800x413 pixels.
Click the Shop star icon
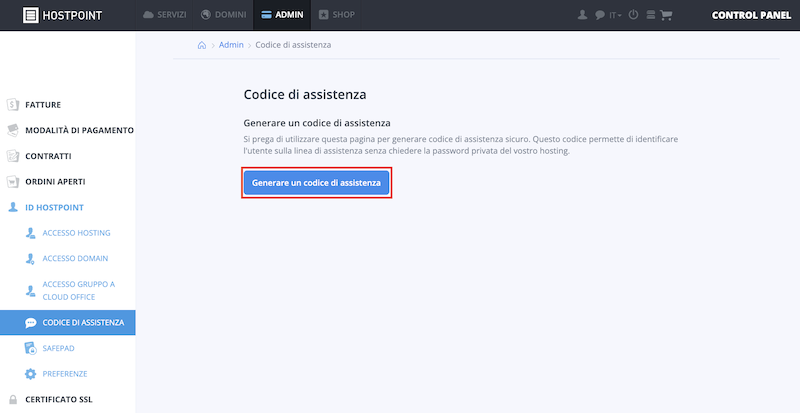[x=323, y=15]
